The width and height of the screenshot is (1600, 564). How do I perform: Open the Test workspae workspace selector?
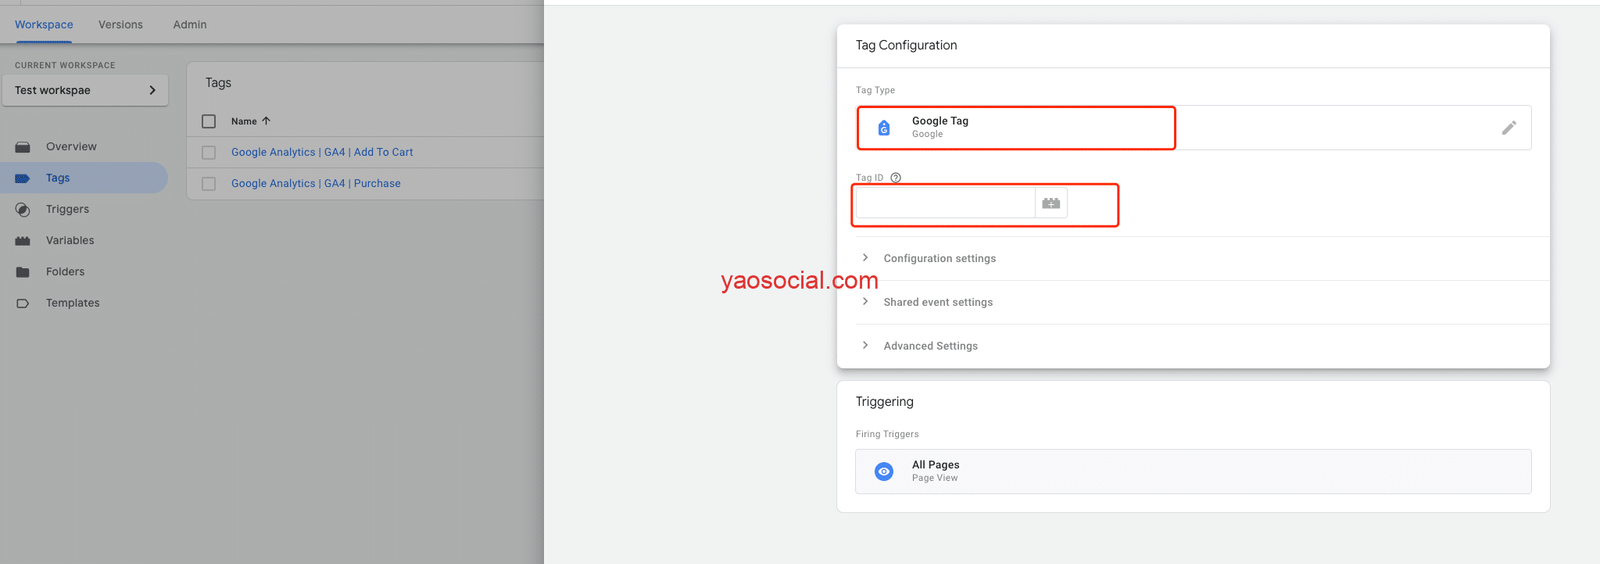point(85,90)
